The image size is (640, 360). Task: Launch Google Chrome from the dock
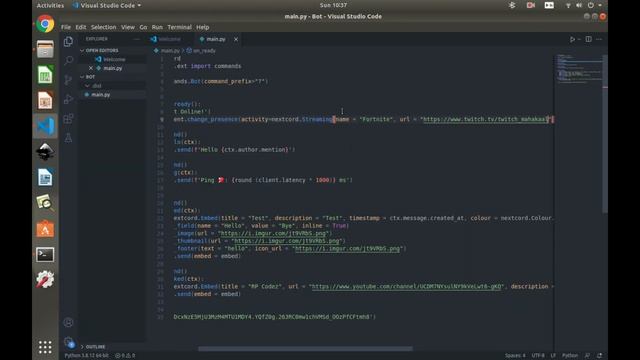coord(45,24)
